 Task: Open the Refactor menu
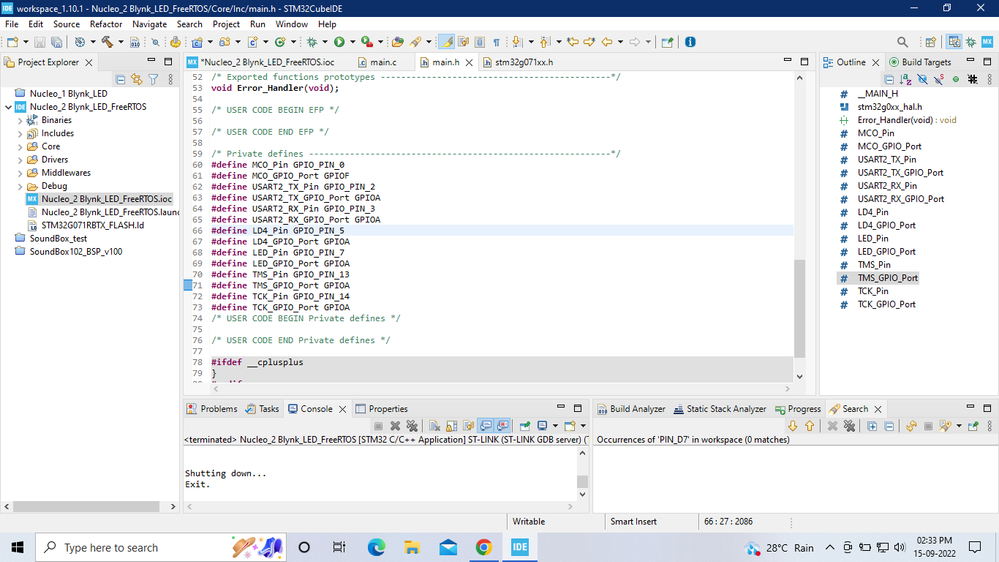(x=106, y=24)
